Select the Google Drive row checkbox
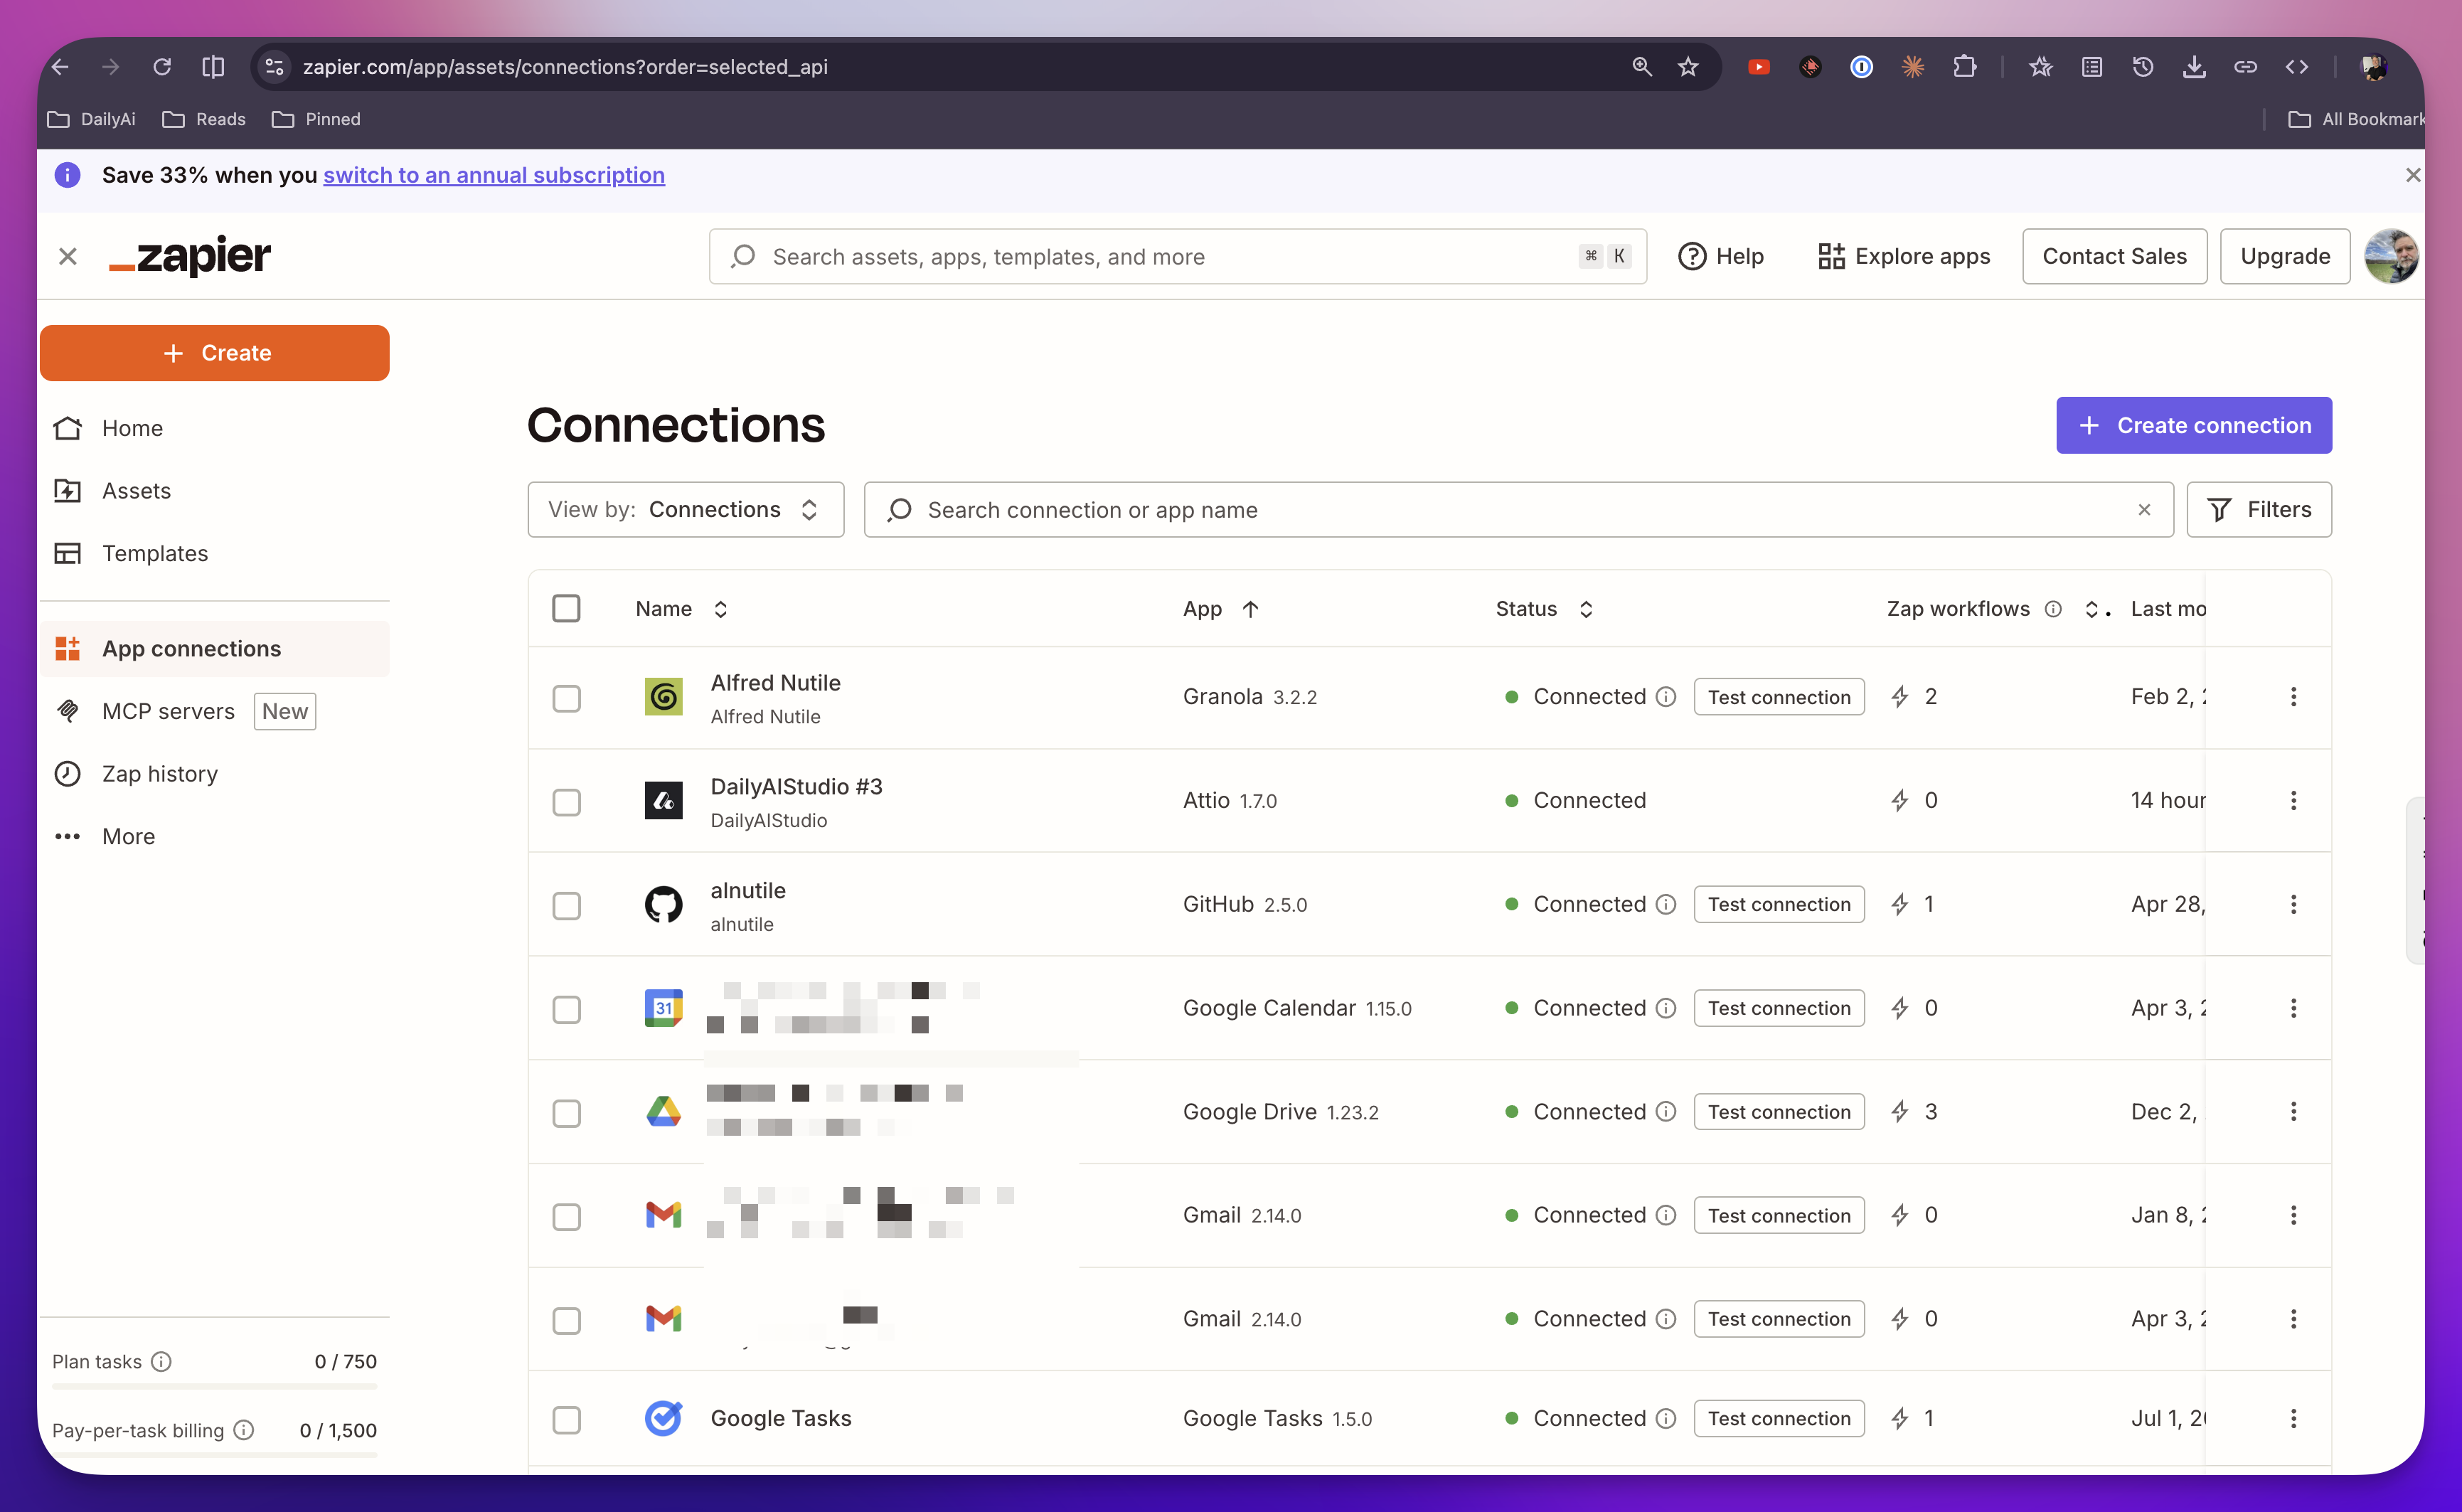This screenshot has height=1512, width=2462. point(567,1114)
